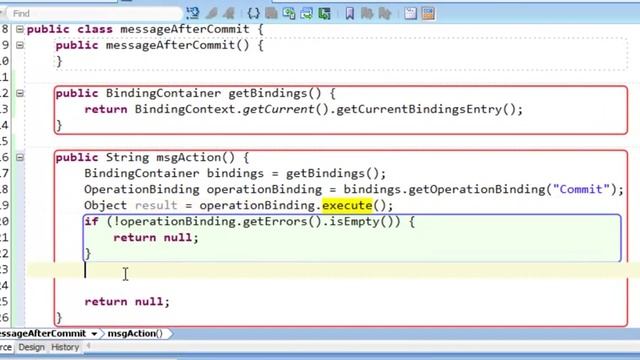The width and height of the screenshot is (640, 360).
Task: Click the orange panel layout toolbar icon
Action: point(428,13)
